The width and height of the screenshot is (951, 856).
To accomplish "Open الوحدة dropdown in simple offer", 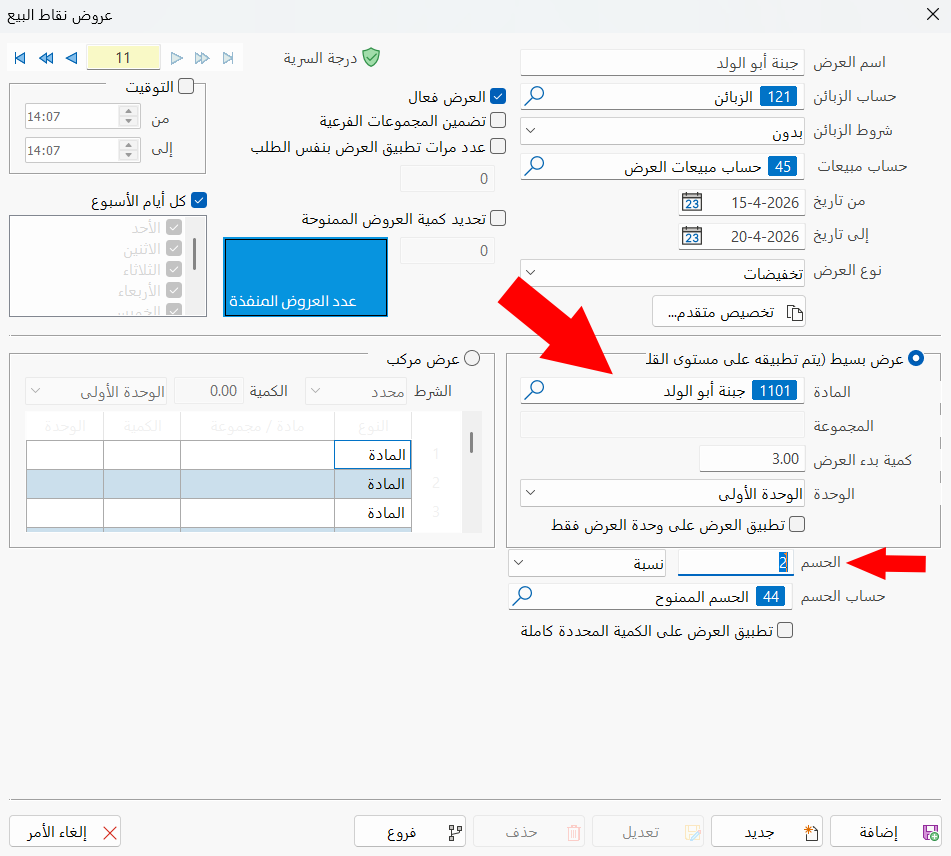I will [x=662, y=493].
